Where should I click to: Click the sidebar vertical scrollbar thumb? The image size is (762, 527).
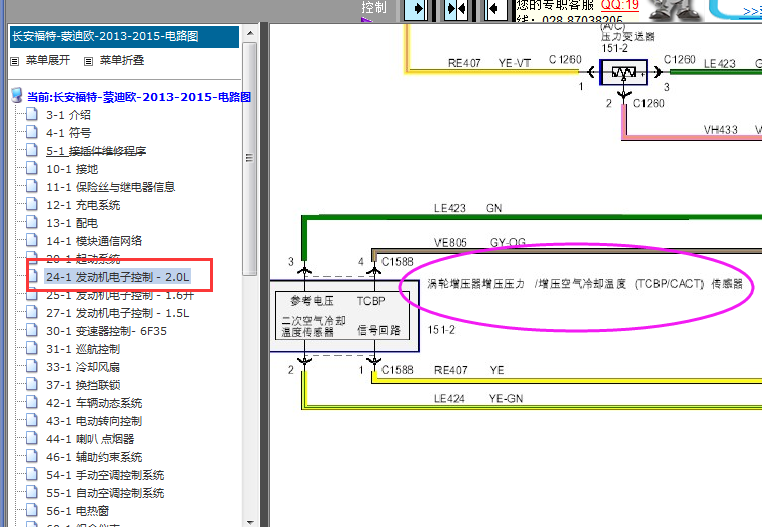250,158
